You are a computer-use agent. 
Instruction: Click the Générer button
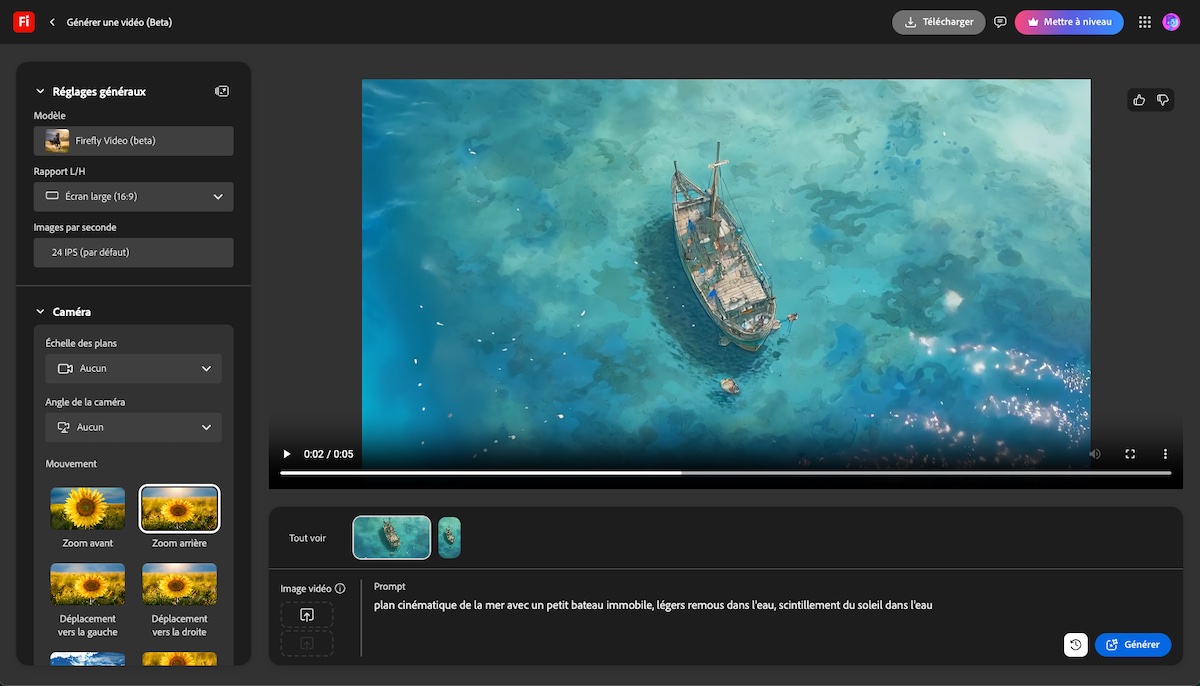[x=1132, y=645]
